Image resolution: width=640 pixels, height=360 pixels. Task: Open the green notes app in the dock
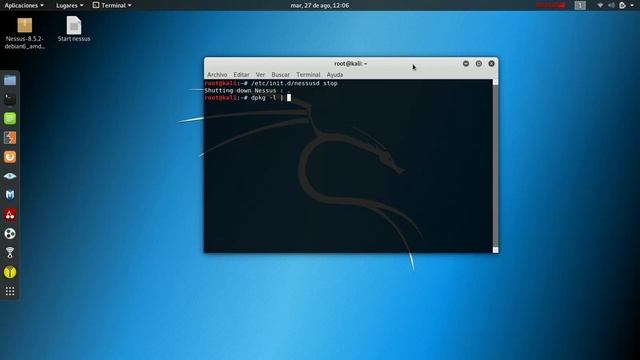coord(10,118)
